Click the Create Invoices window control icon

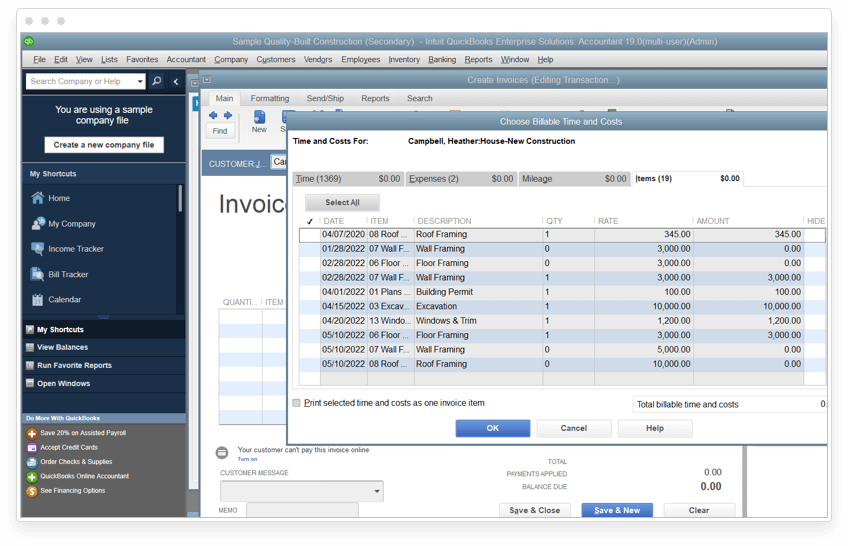click(x=207, y=79)
